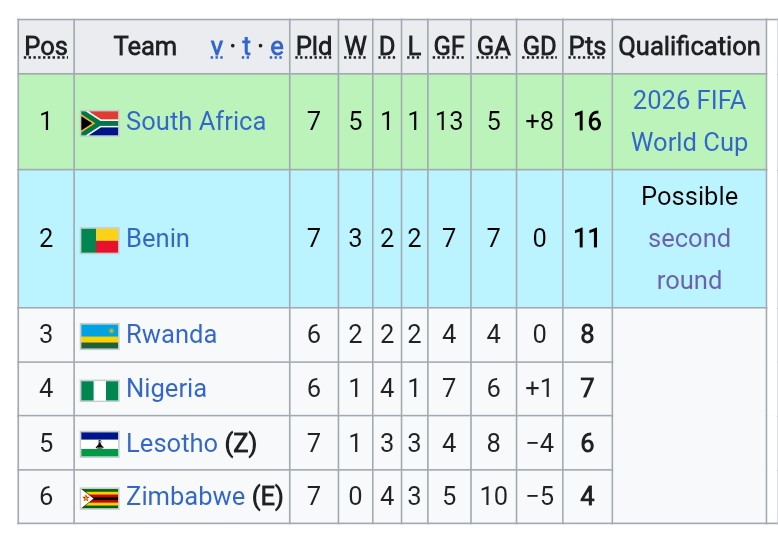Image resolution: width=778 pixels, height=539 pixels.
Task: Click the GD column header abbreviation
Action: point(540,47)
